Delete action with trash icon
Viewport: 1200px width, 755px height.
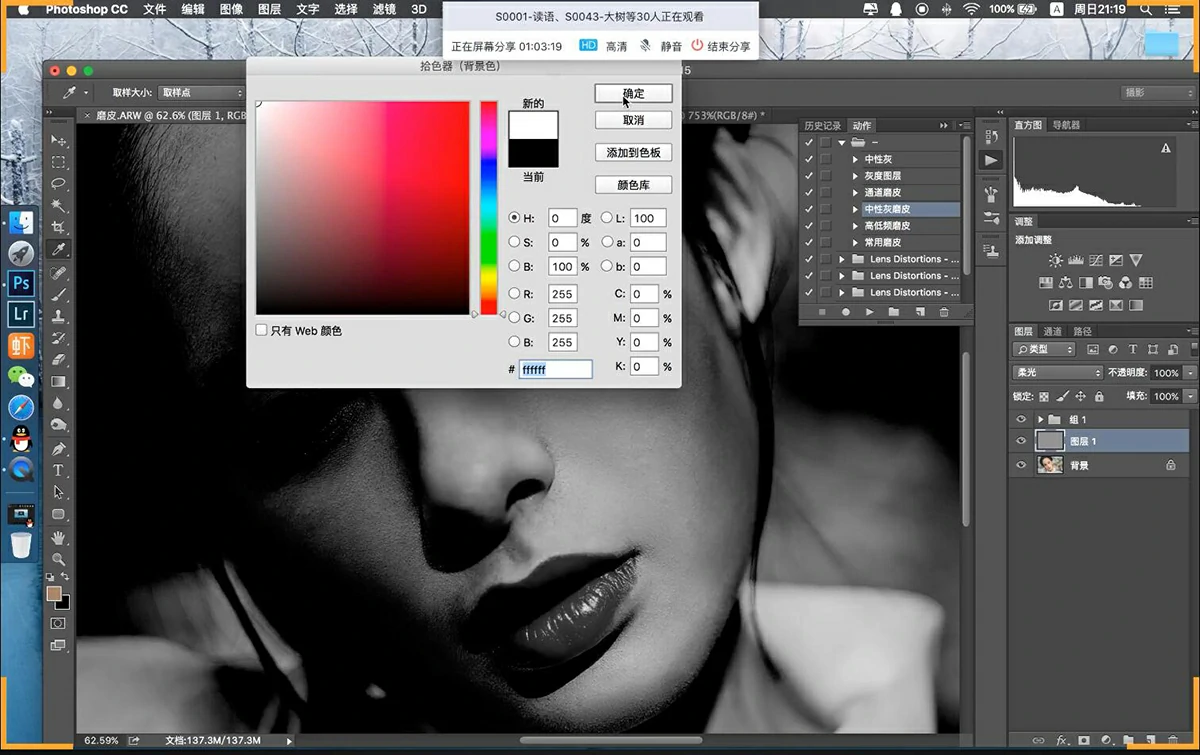(943, 313)
